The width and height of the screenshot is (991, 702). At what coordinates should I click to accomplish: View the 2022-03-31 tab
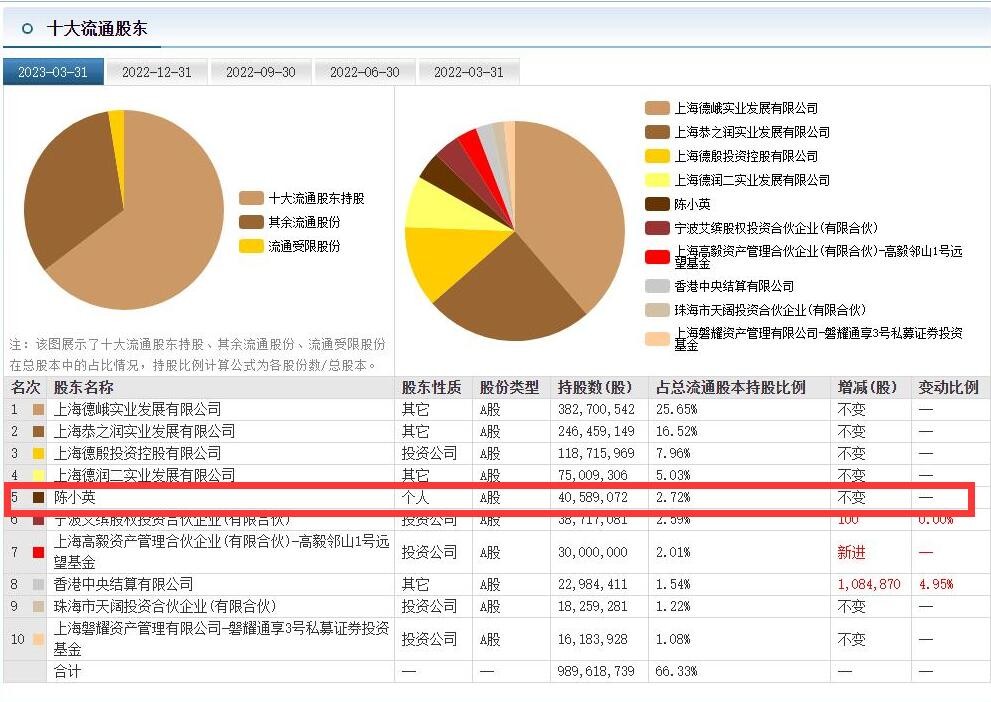(x=468, y=73)
